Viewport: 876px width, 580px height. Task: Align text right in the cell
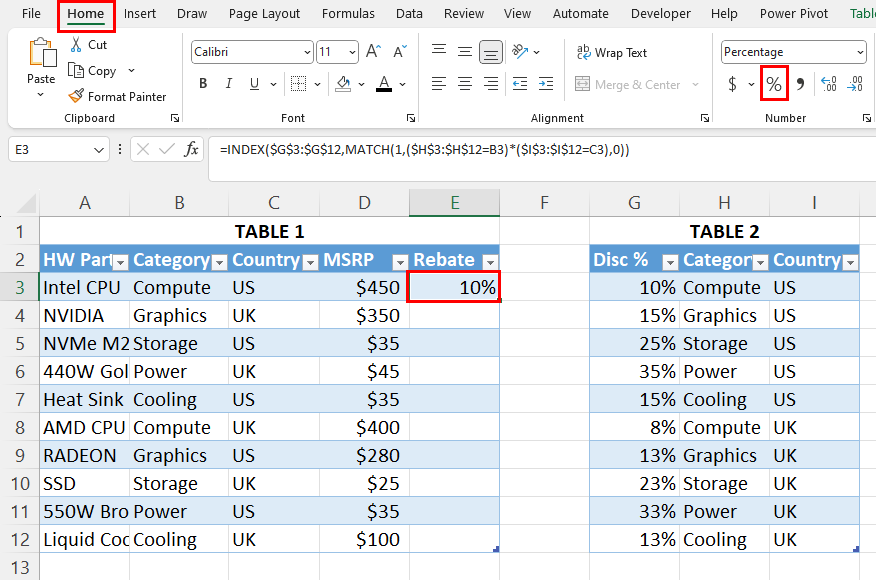click(491, 84)
